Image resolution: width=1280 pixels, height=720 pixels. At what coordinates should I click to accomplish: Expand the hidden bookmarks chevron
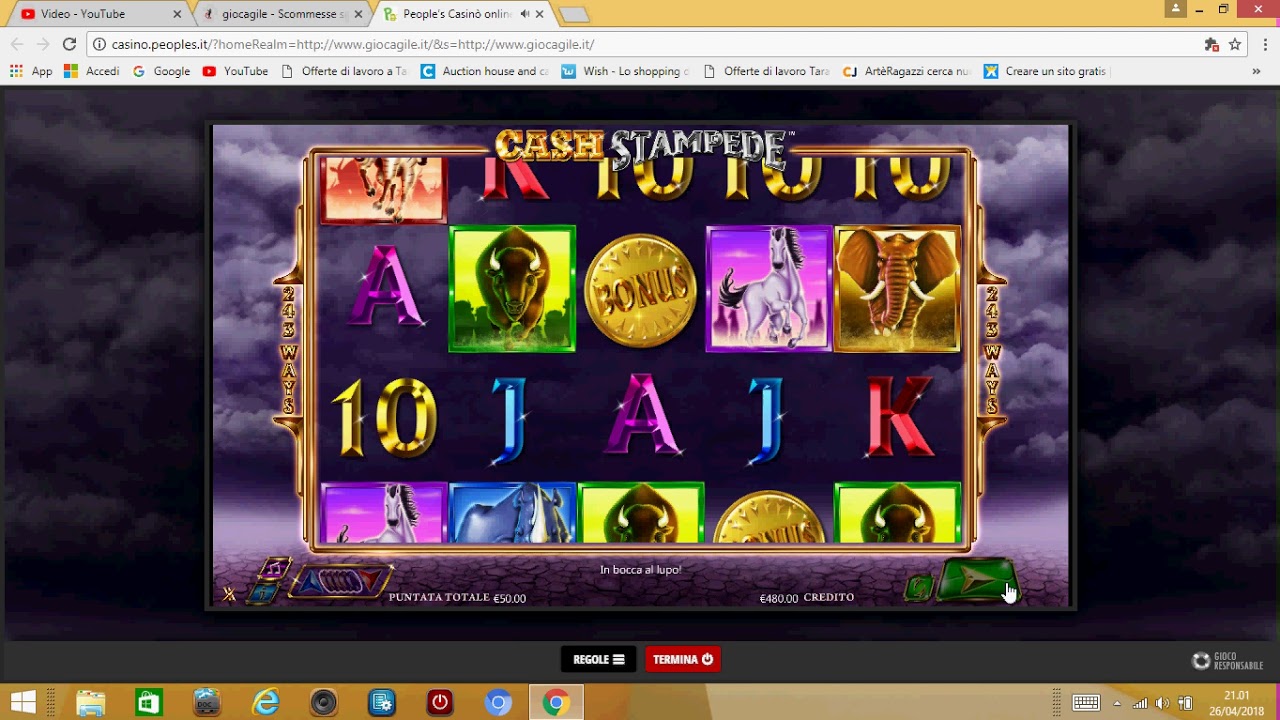pos(1256,71)
